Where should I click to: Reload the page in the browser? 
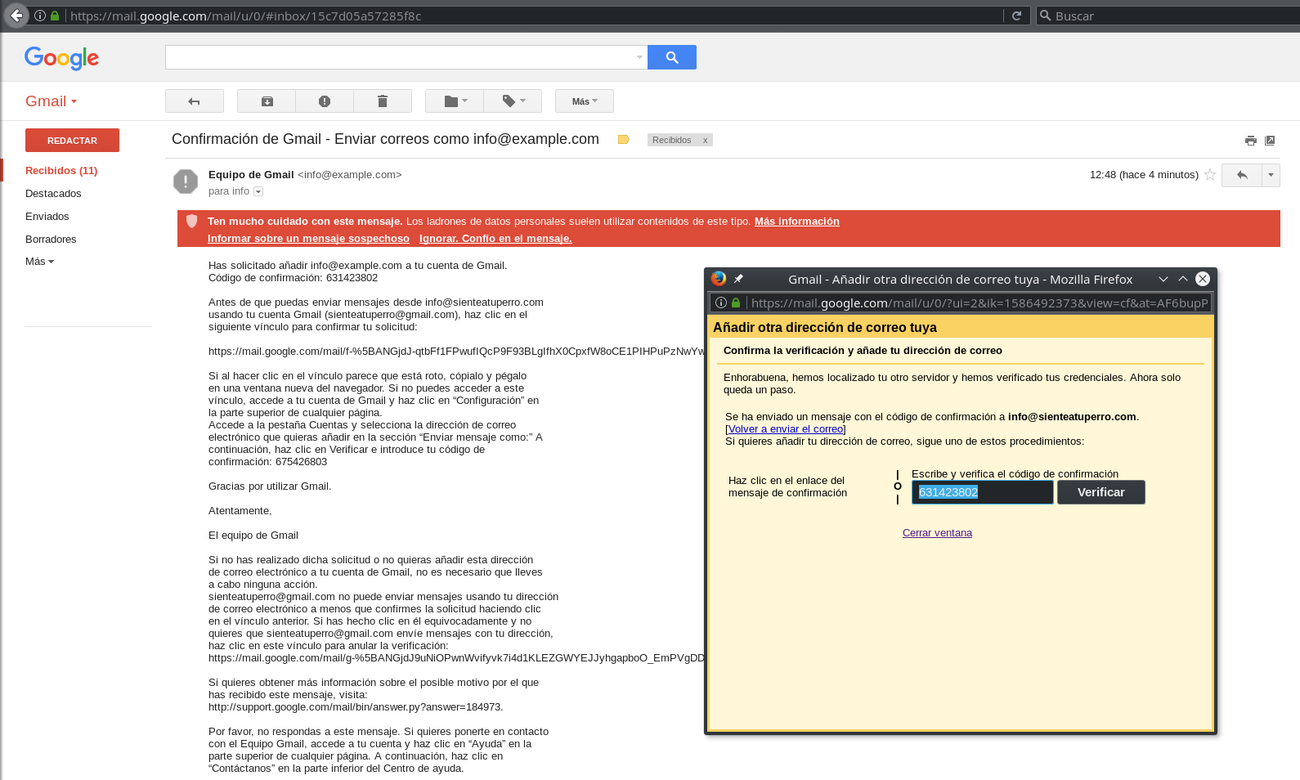(1016, 16)
